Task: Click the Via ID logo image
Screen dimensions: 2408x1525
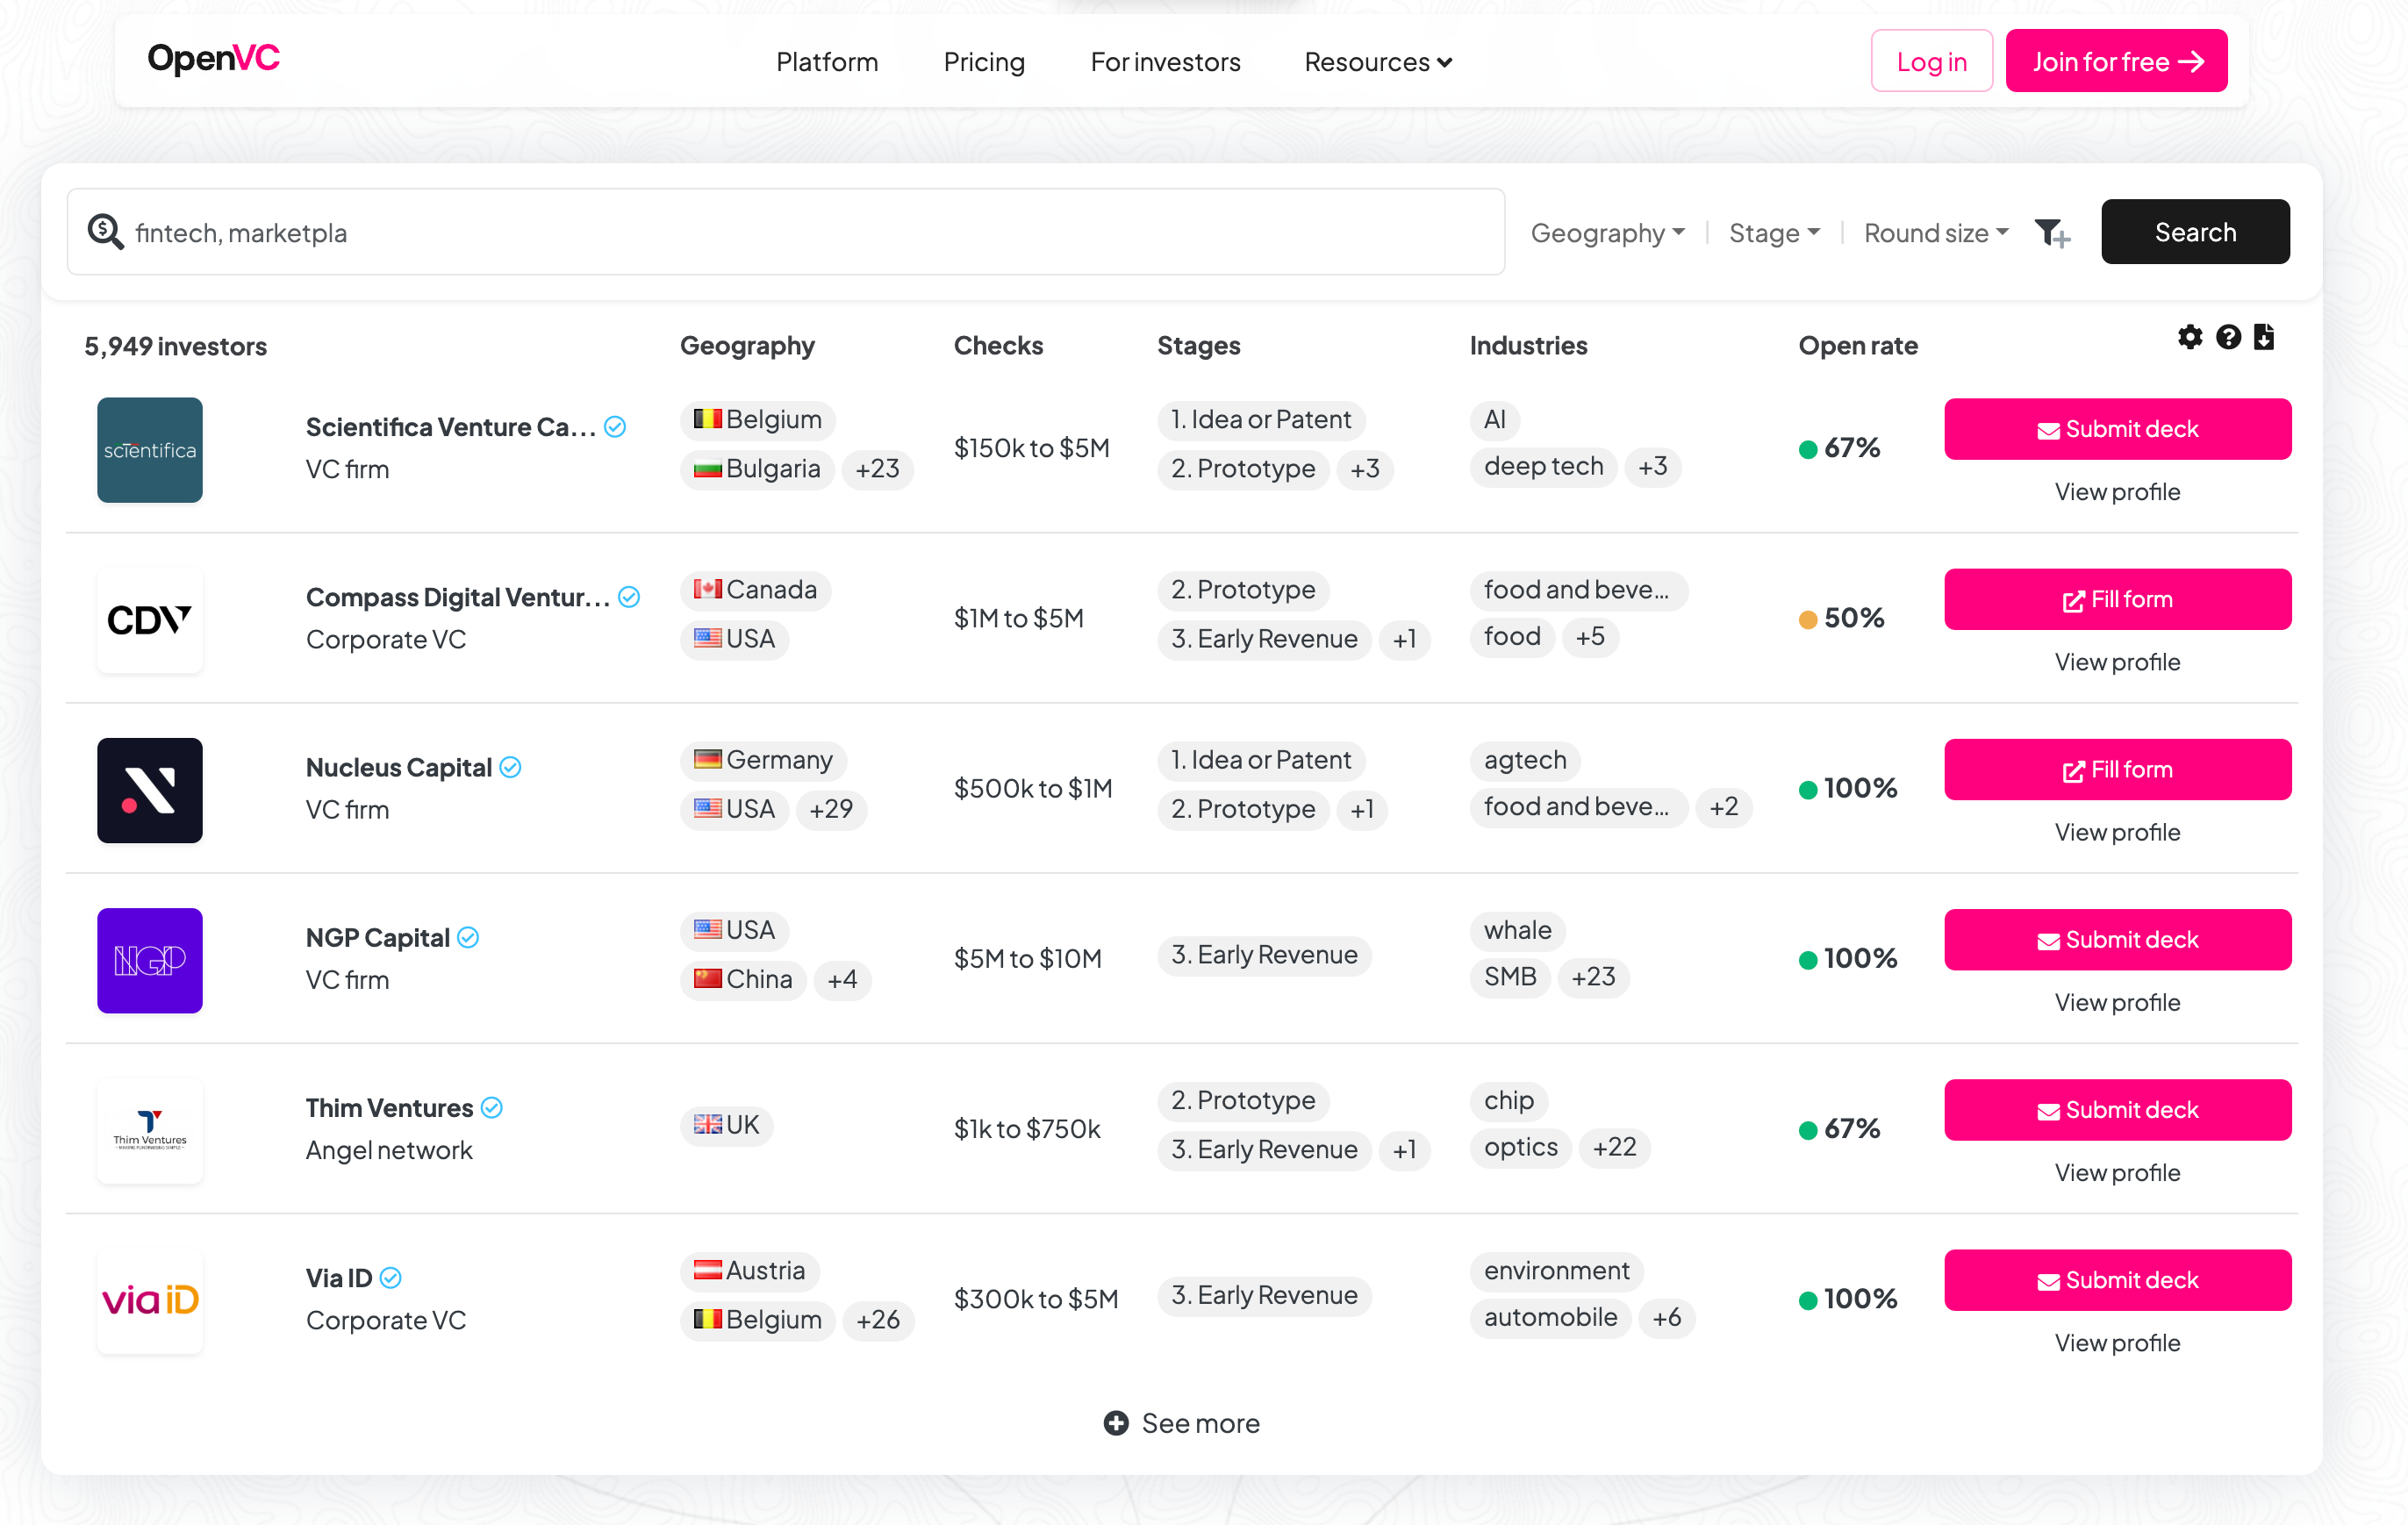Action: 150,1300
